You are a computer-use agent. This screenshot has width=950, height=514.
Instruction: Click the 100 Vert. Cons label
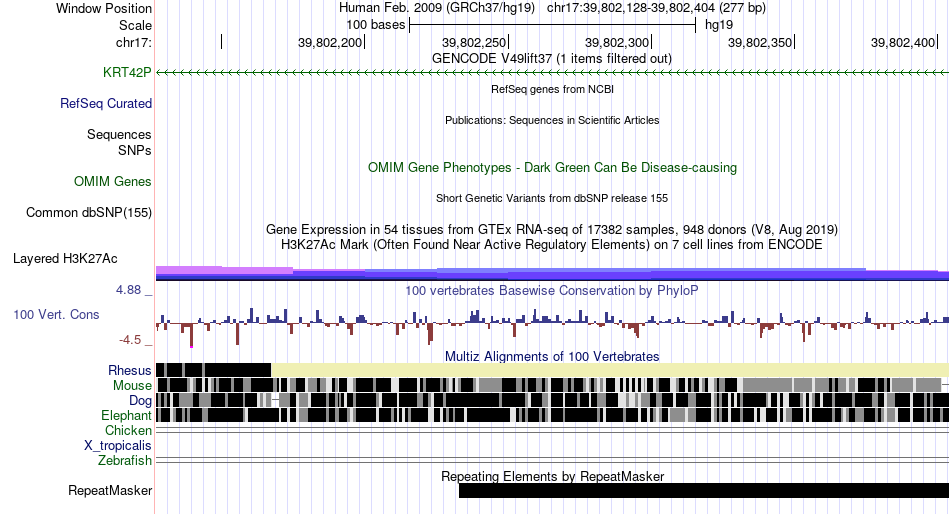coord(56,314)
